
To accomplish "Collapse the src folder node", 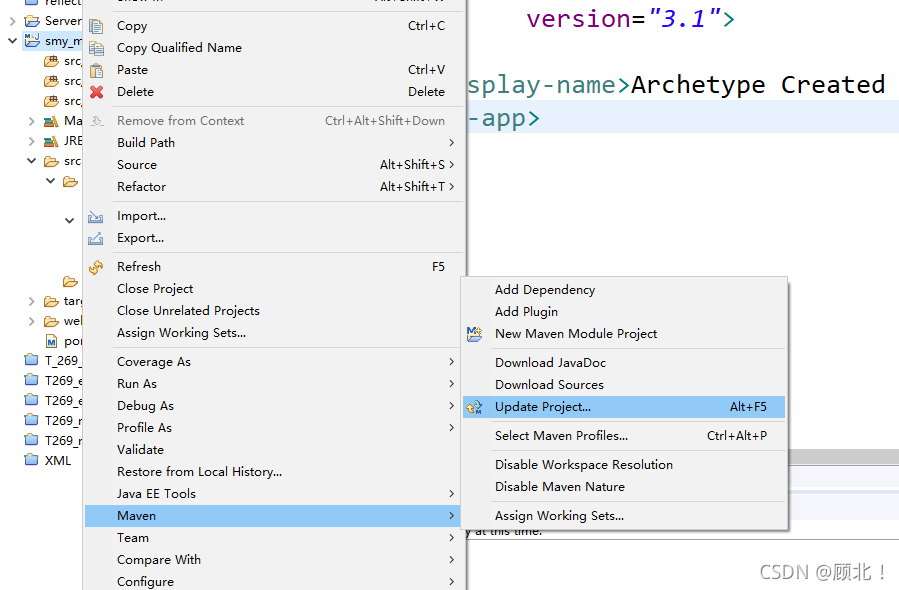I will [32, 161].
